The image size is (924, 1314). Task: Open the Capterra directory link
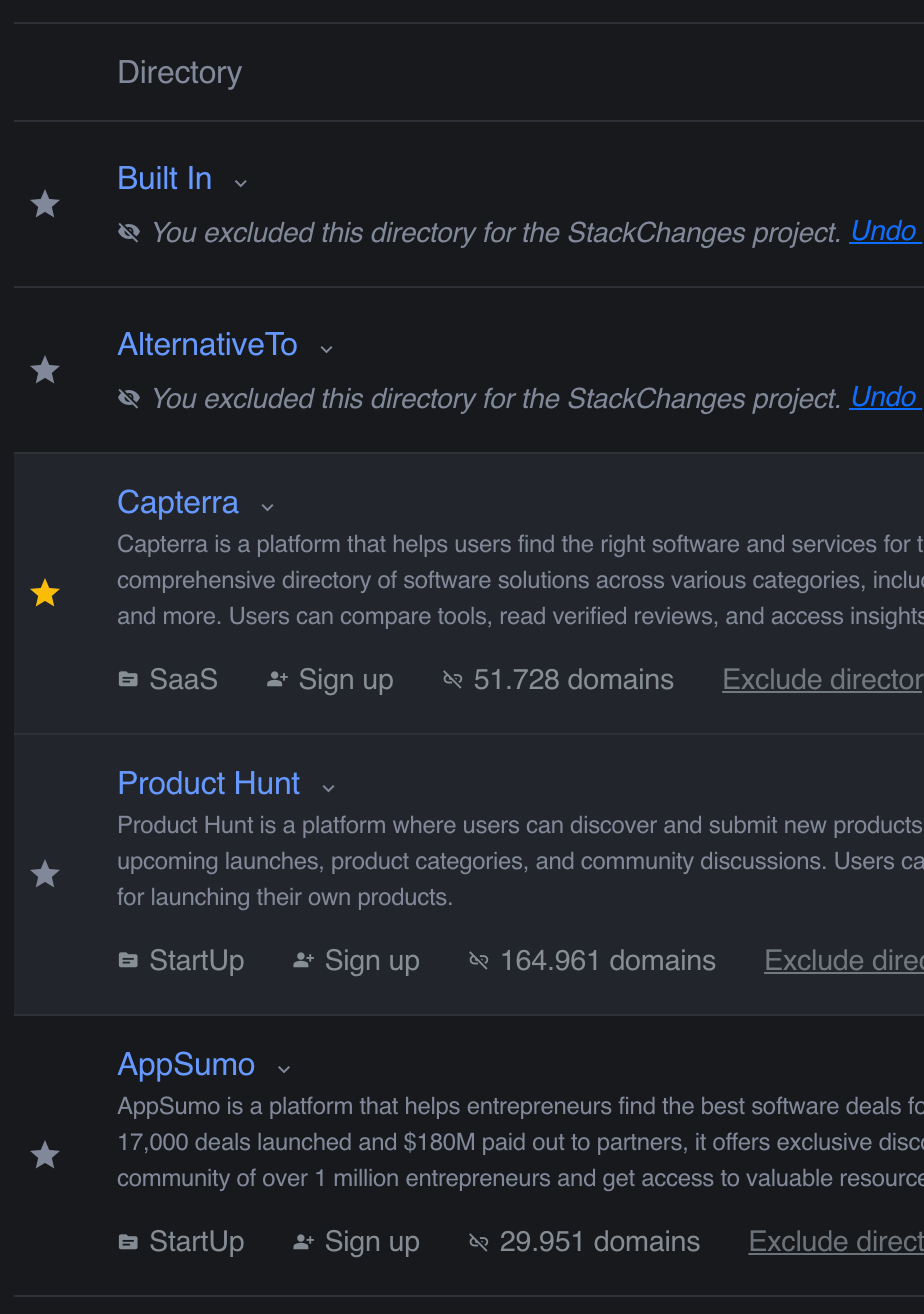point(178,502)
